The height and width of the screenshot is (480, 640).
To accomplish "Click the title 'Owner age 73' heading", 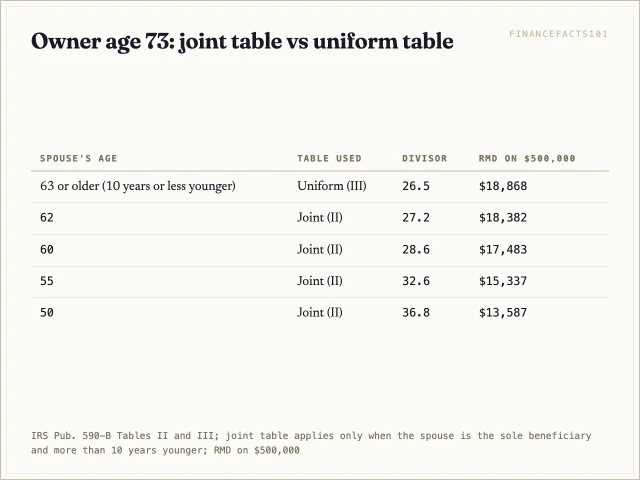I will (x=242, y=42).
